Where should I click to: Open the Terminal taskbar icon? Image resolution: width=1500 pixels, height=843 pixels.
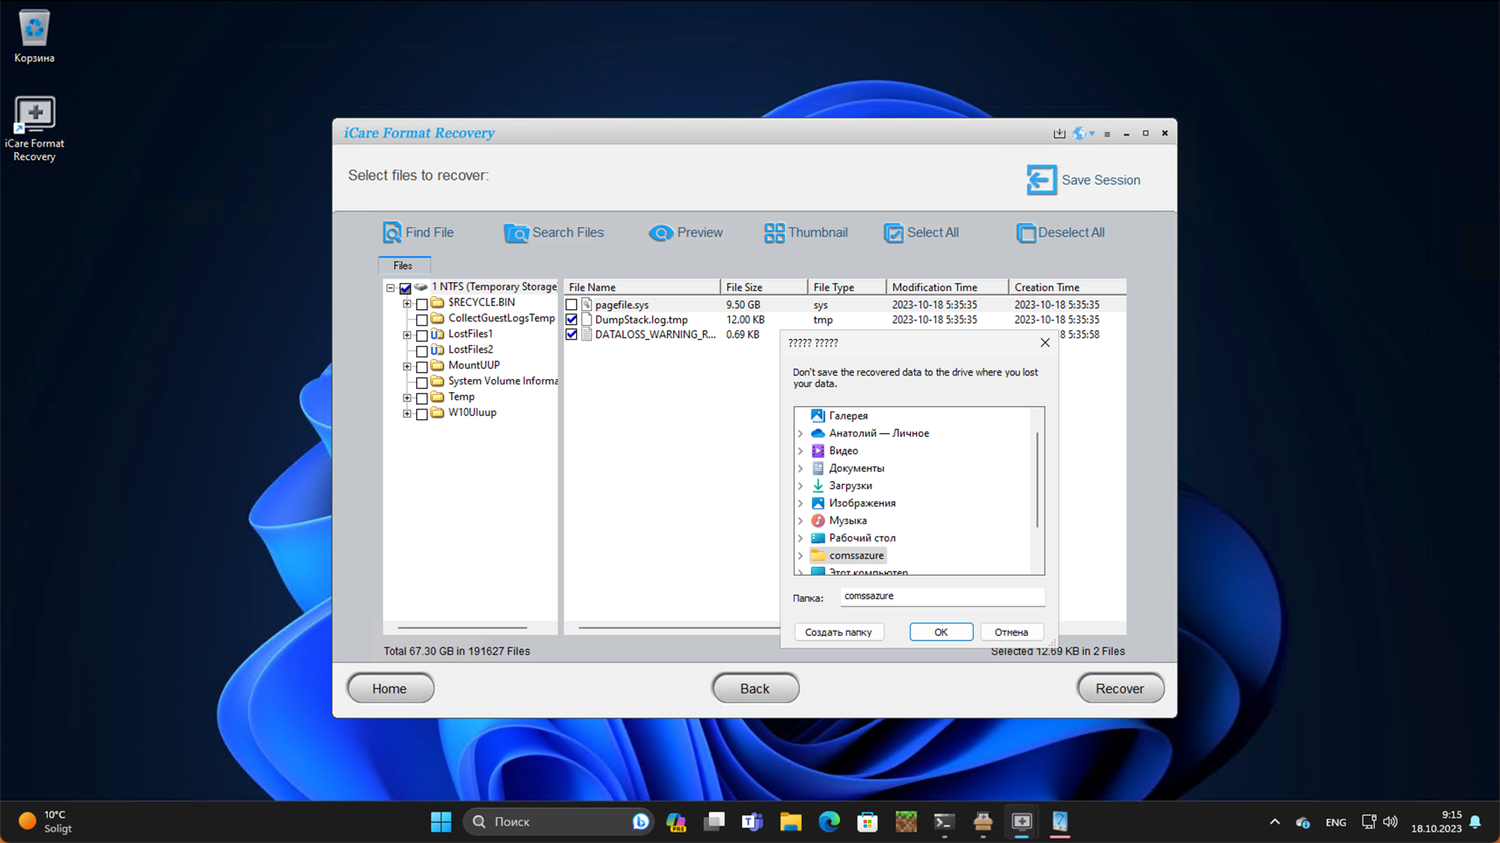pos(944,822)
